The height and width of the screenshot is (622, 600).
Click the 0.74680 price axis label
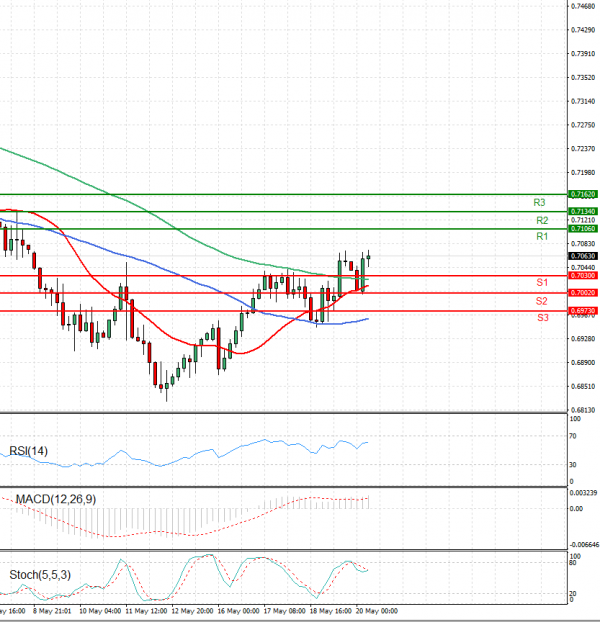[583, 6]
